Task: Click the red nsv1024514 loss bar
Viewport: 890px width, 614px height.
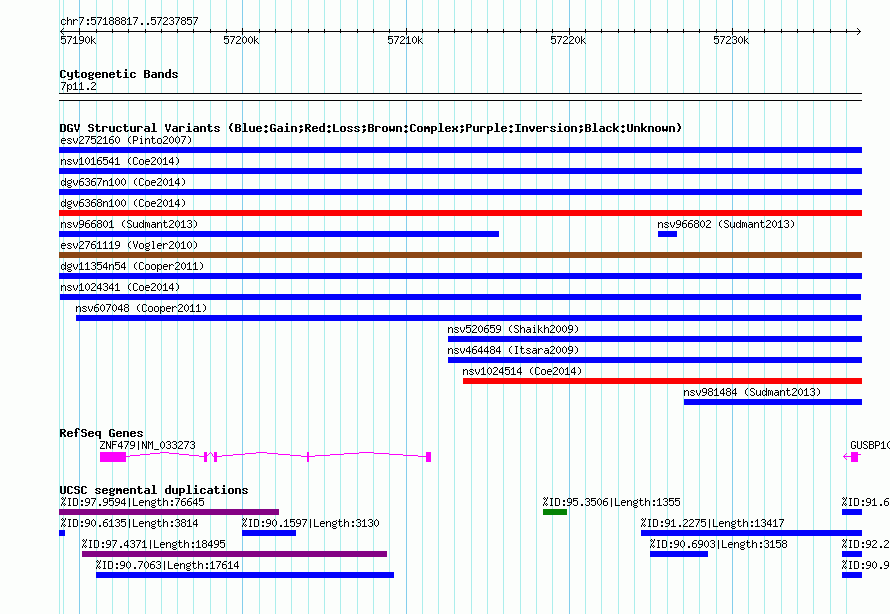Action: click(x=662, y=381)
